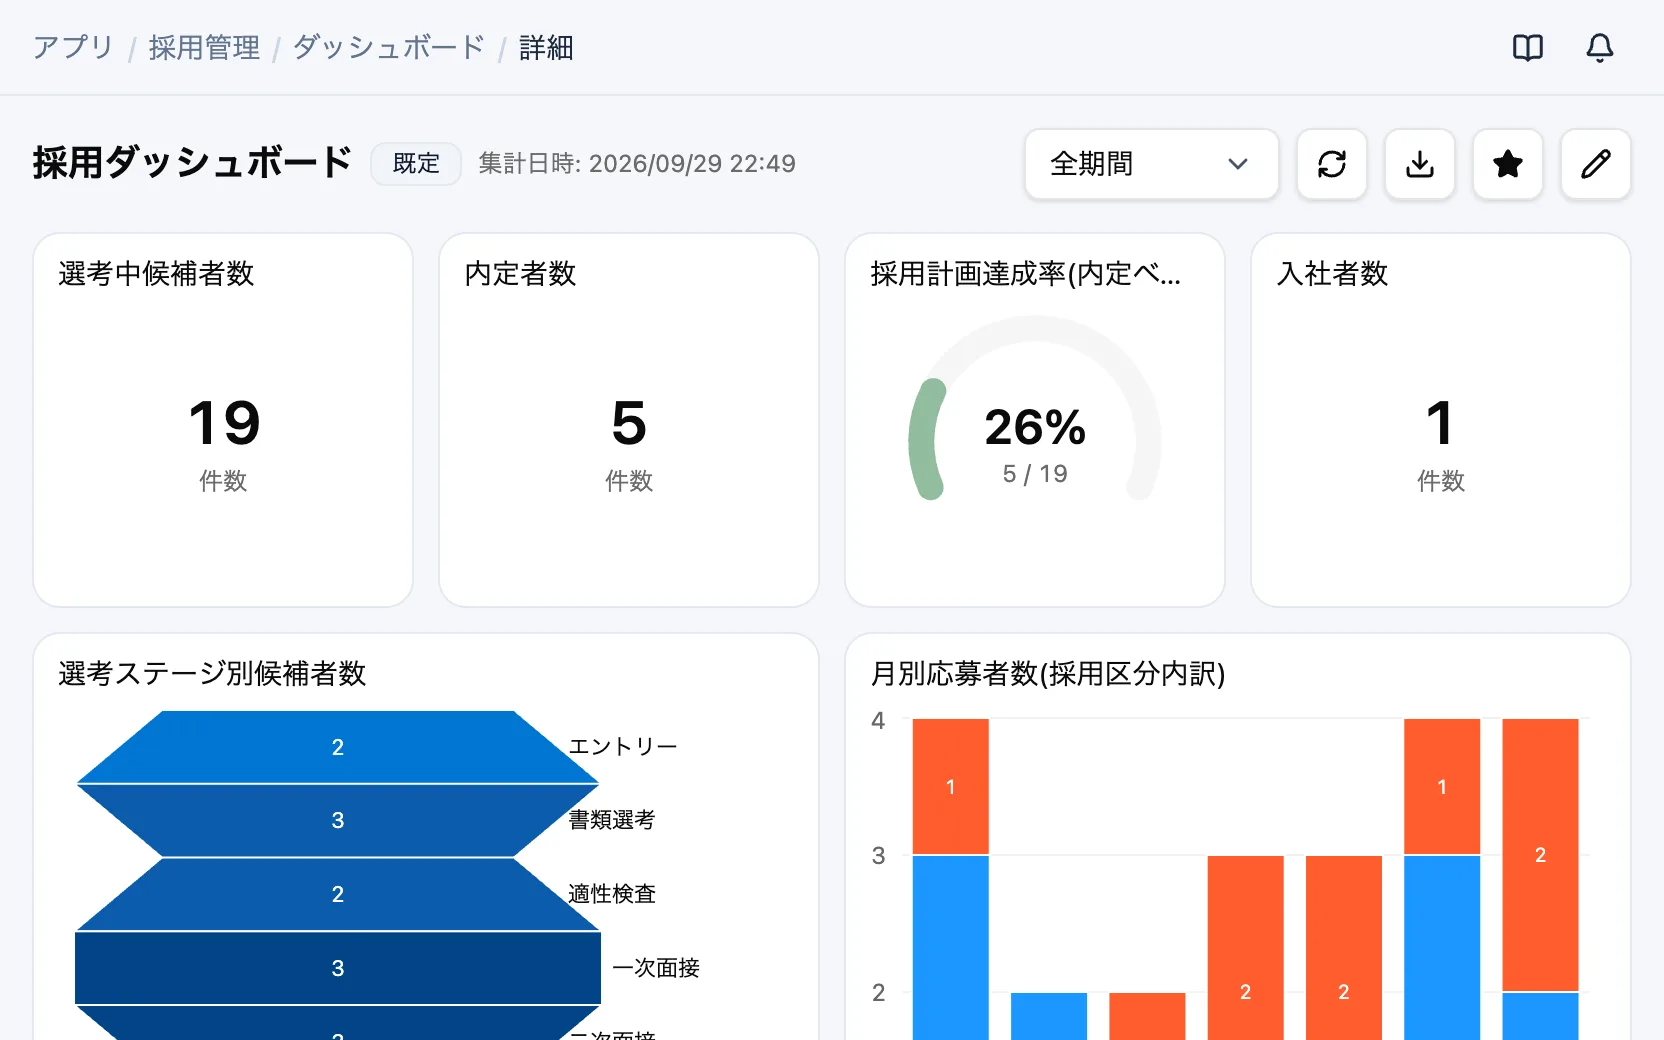Go to ダッシュボード breadcrumb

(389, 48)
